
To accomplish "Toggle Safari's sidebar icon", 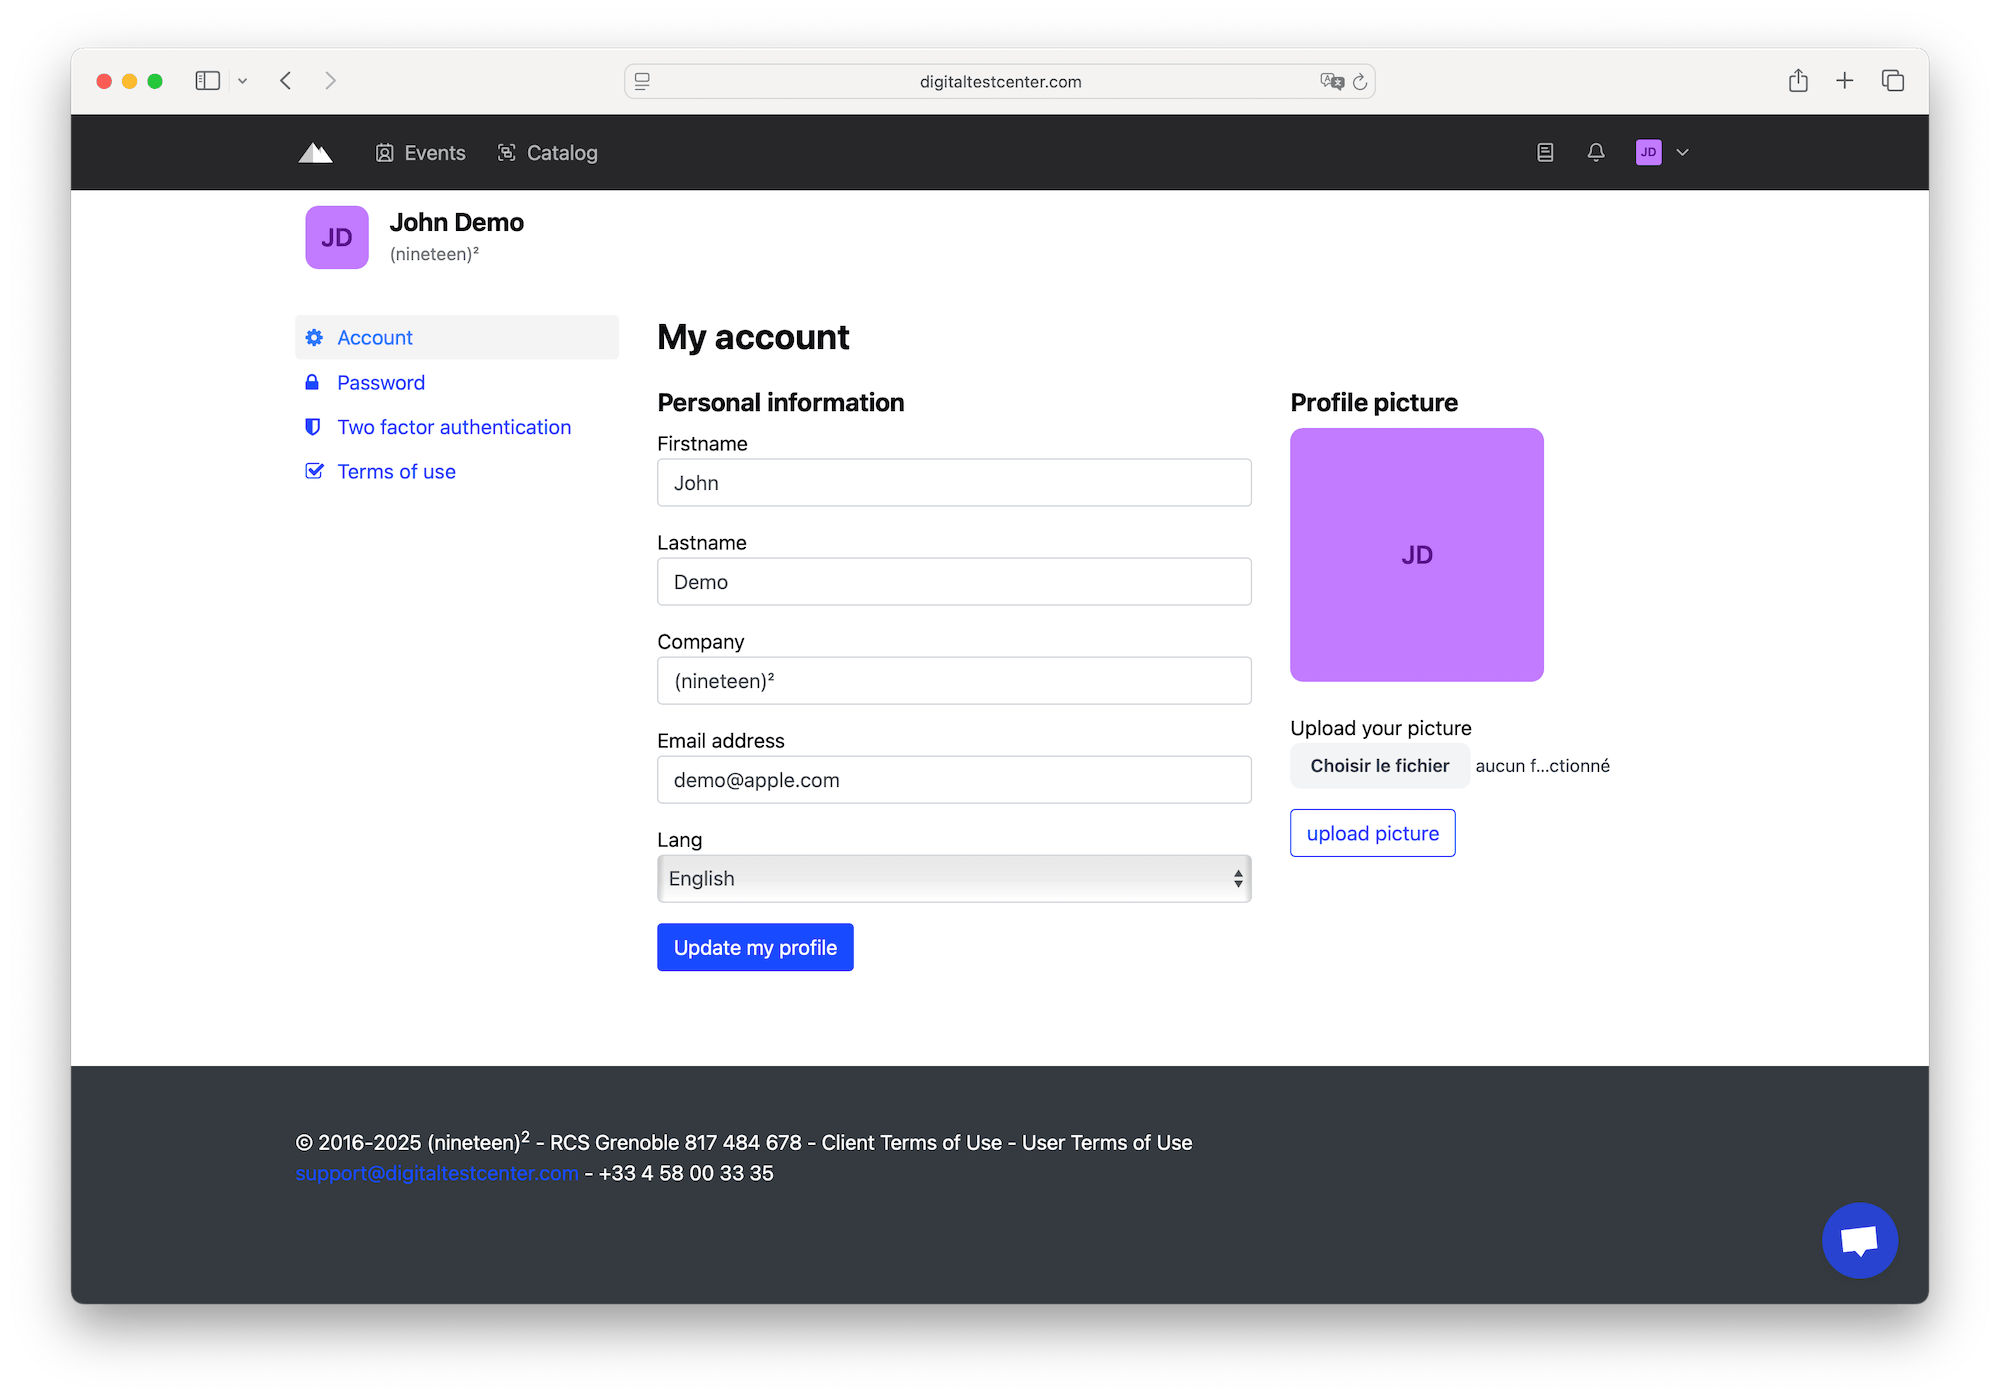I will tap(207, 81).
